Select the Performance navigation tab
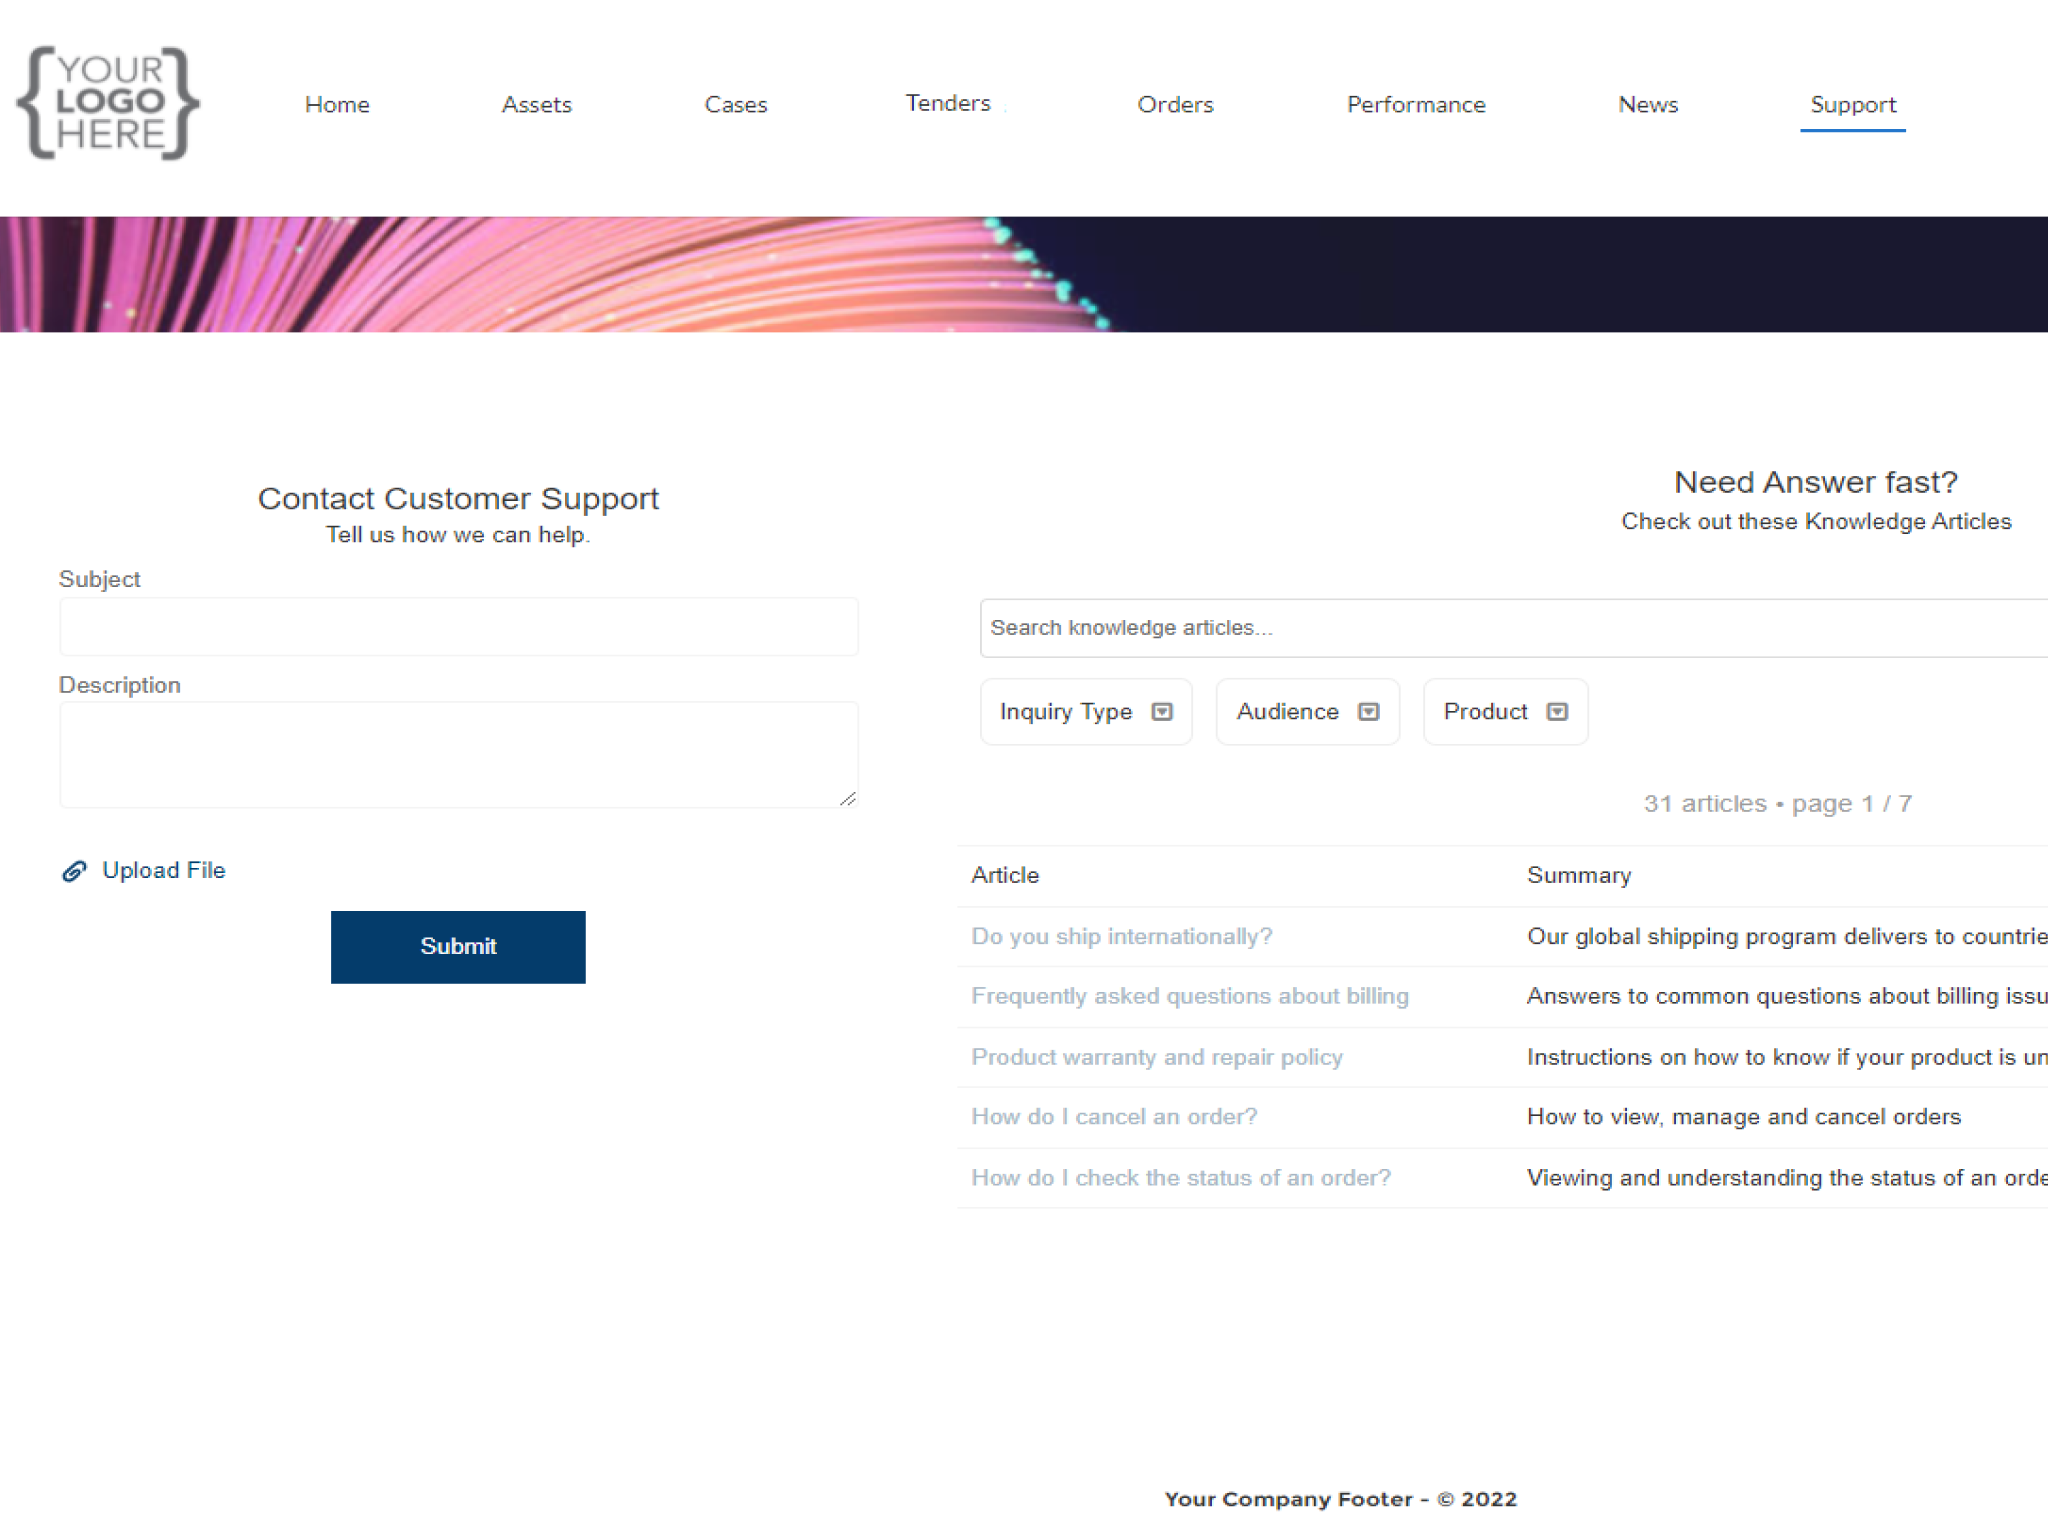This screenshot has width=2048, height=1536. pos(1415,105)
